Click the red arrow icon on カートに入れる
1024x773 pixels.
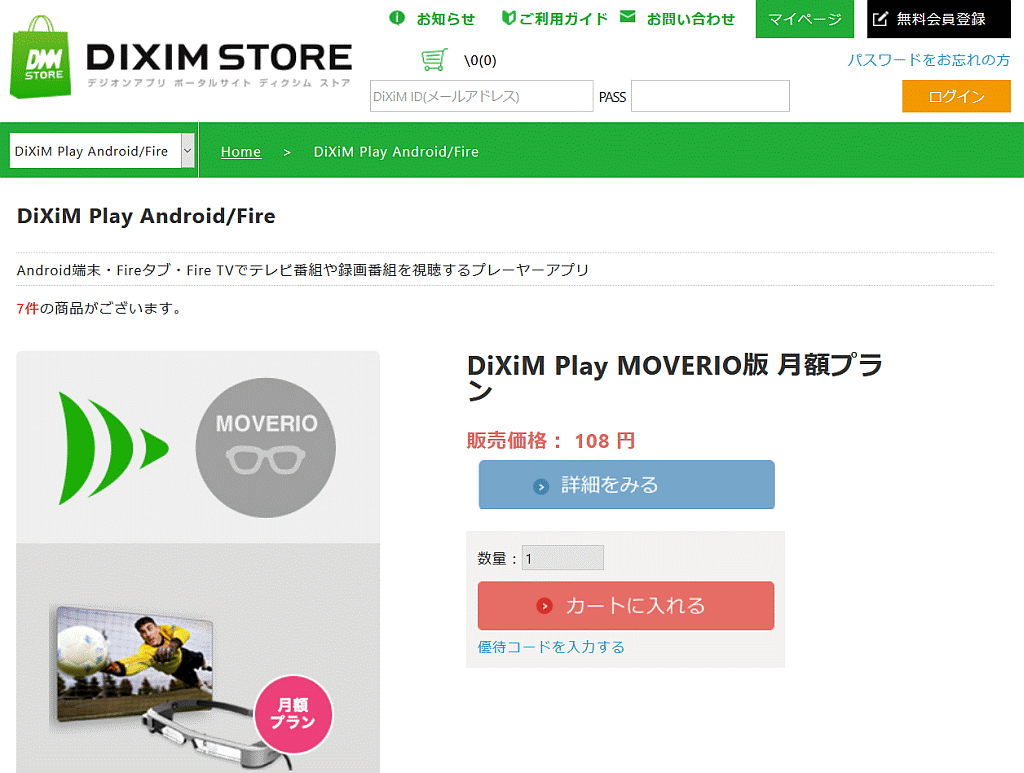[545, 606]
